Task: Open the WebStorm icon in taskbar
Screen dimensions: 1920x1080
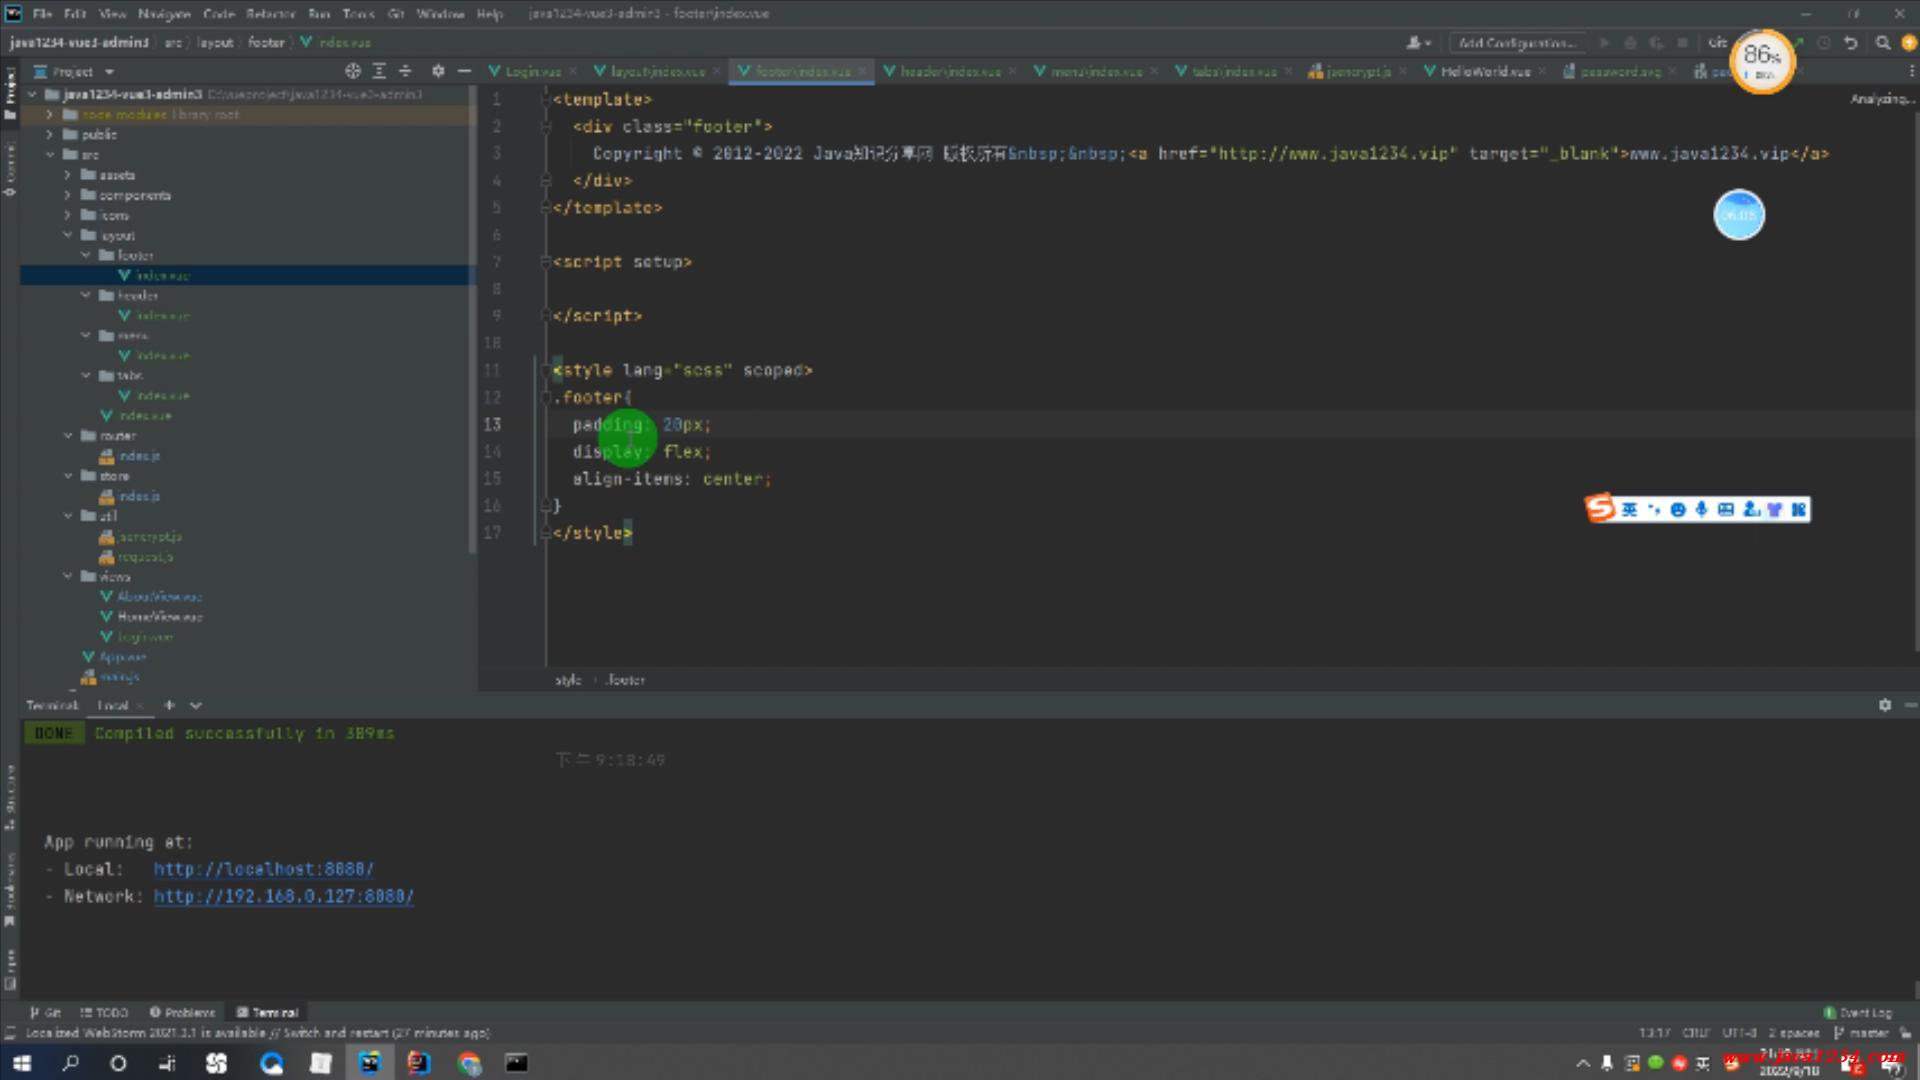Action: (x=370, y=1063)
